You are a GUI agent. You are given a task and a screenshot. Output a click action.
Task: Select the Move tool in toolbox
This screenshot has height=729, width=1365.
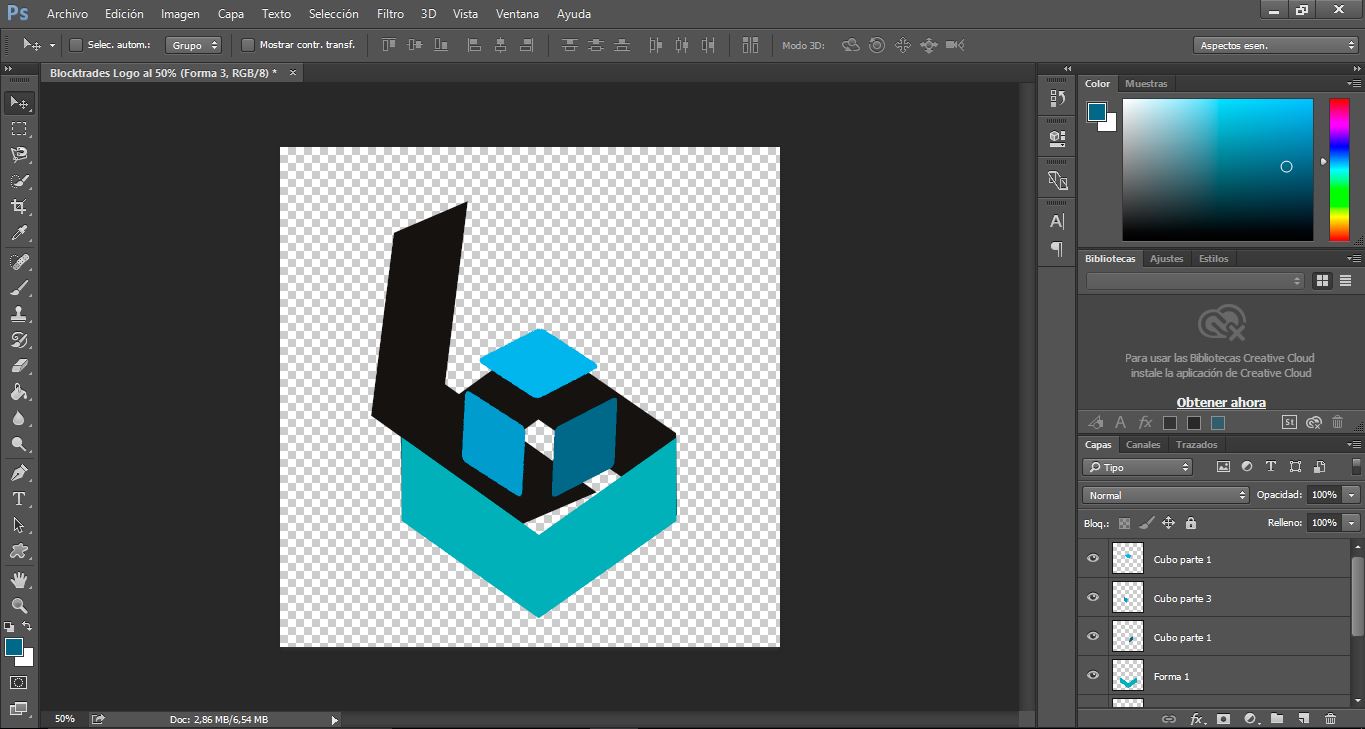(x=19, y=103)
